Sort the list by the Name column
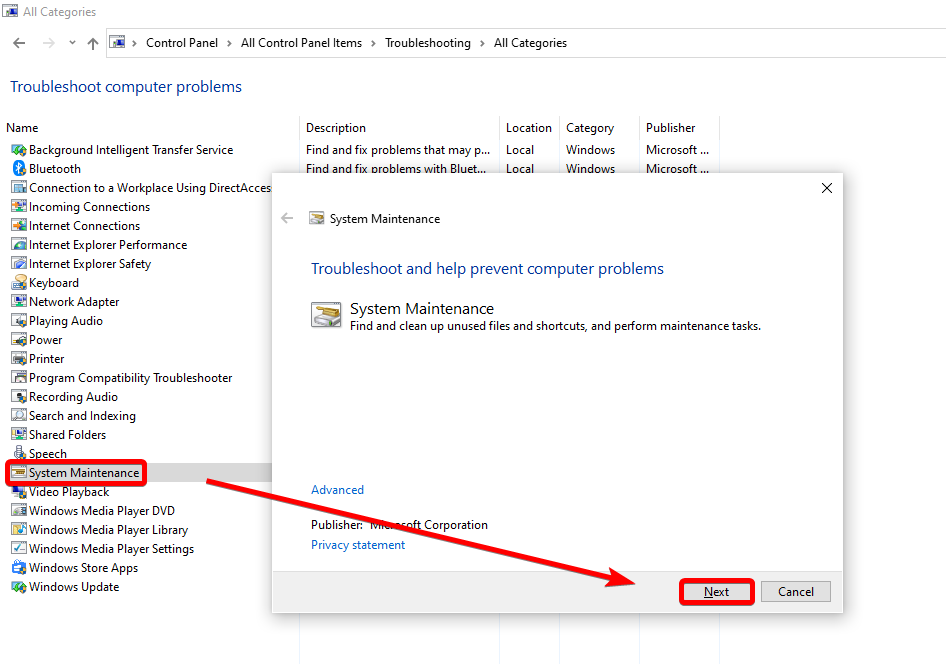The width and height of the screenshot is (946, 664). click(22, 127)
